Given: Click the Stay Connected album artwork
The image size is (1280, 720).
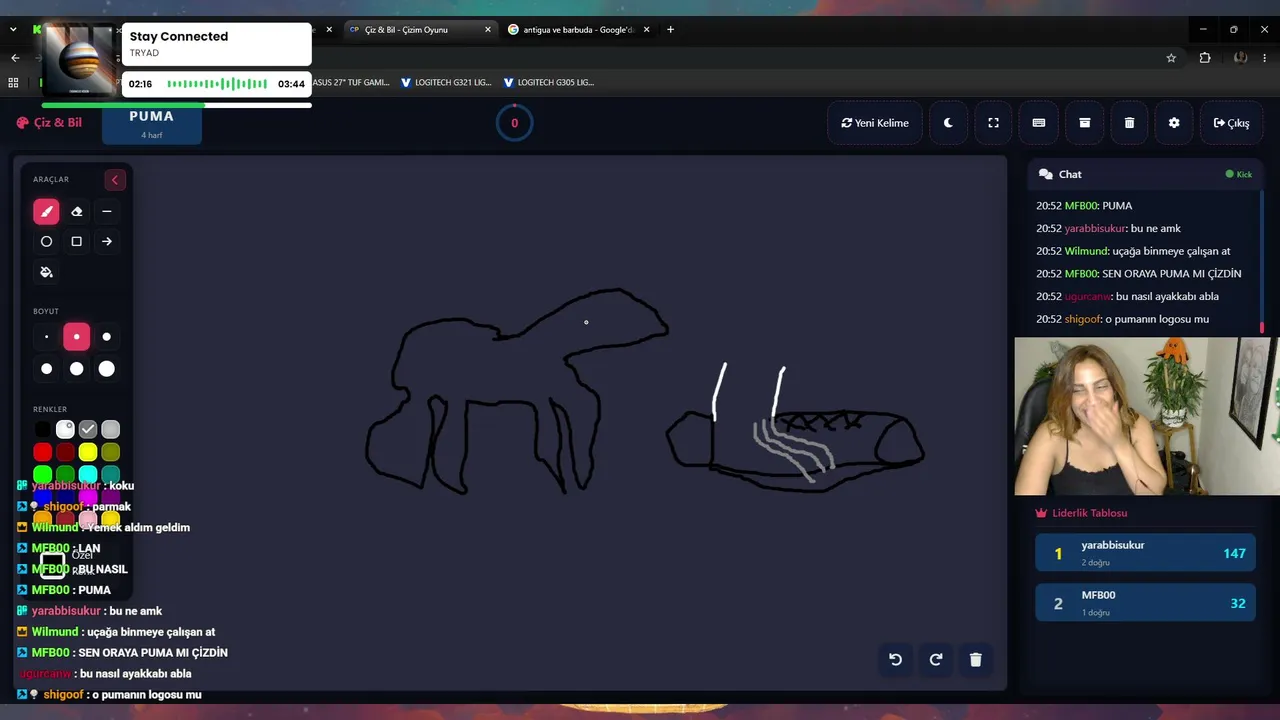Looking at the screenshot, I should [x=80, y=59].
